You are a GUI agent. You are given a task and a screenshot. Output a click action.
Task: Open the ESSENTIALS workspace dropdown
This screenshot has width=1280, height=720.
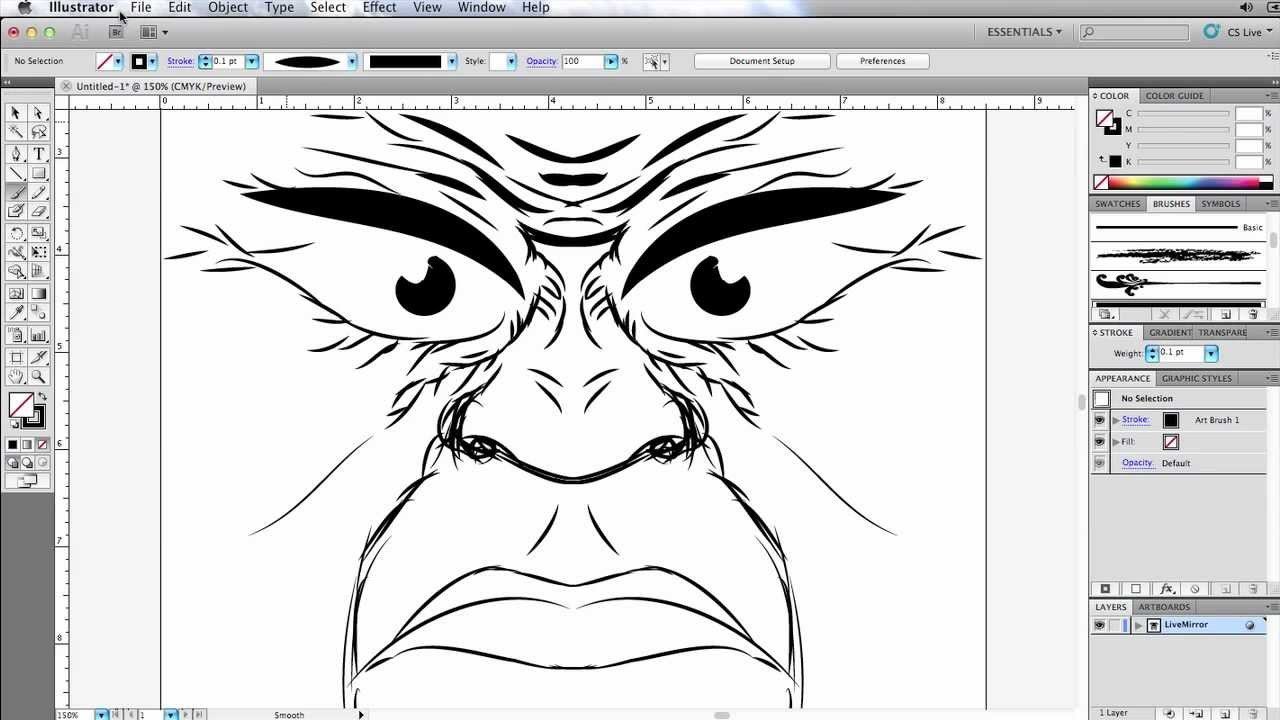tap(1024, 32)
